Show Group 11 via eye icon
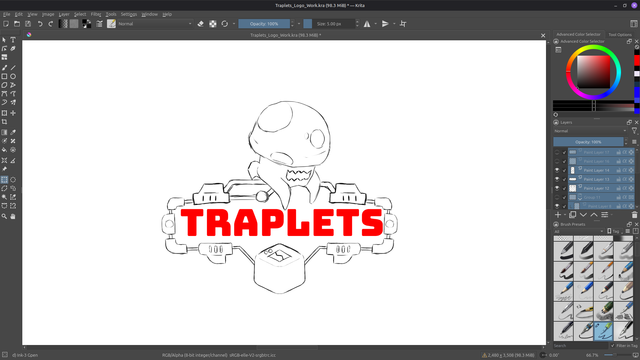Image resolution: width=640 pixels, height=360 pixels. tap(557, 197)
